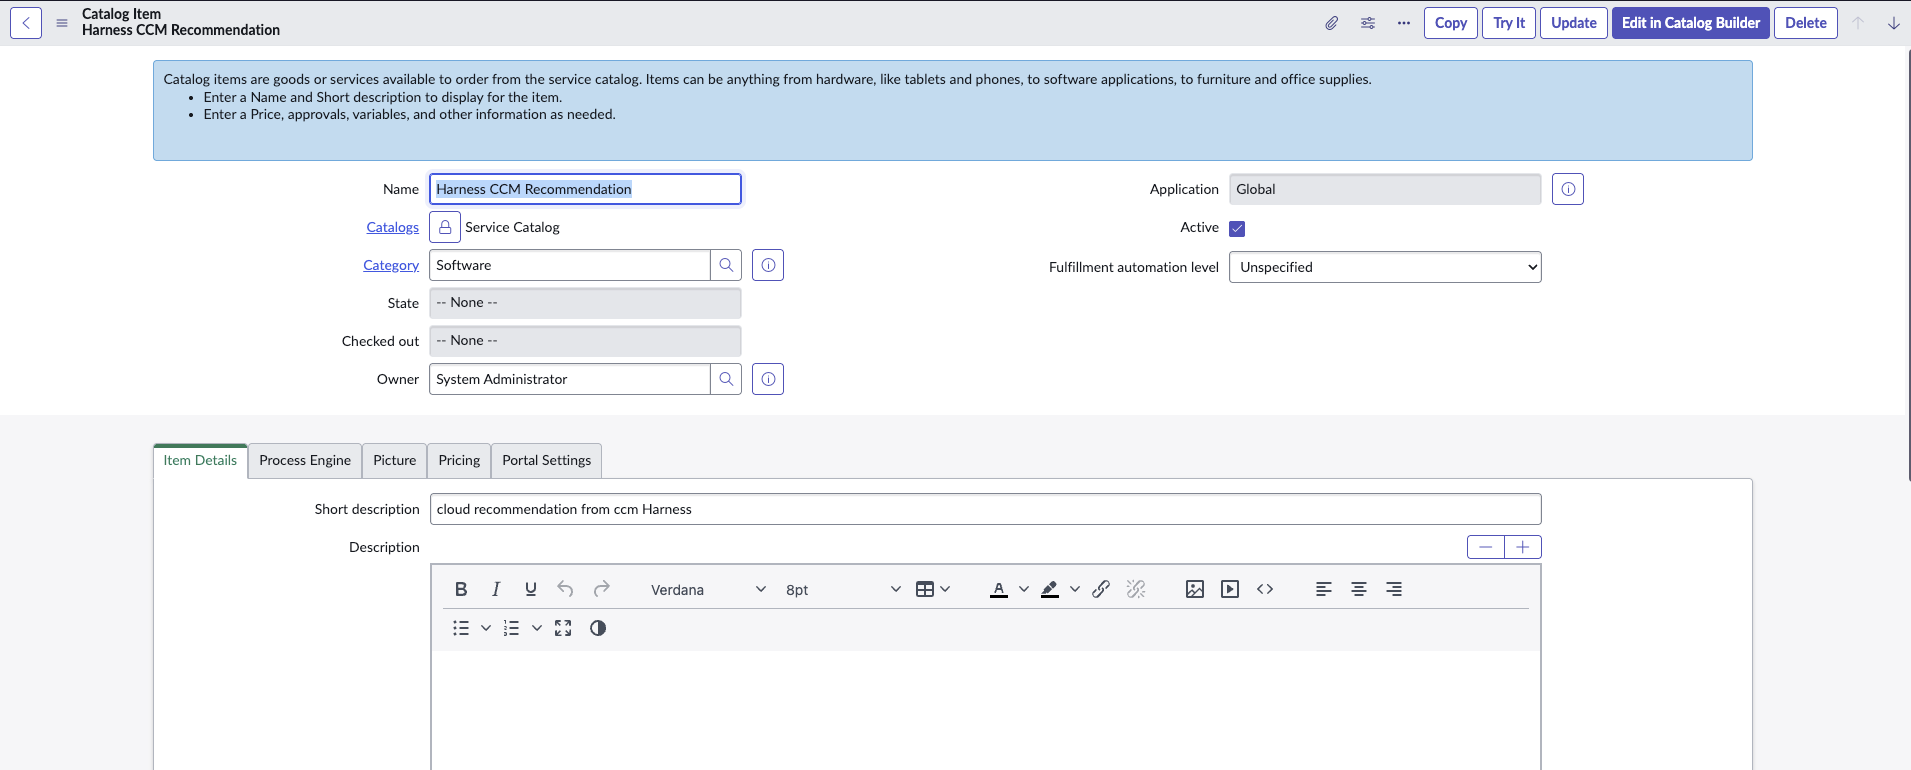Expand the Verdana font family dropdown
The width and height of the screenshot is (1911, 770).
(x=708, y=590)
